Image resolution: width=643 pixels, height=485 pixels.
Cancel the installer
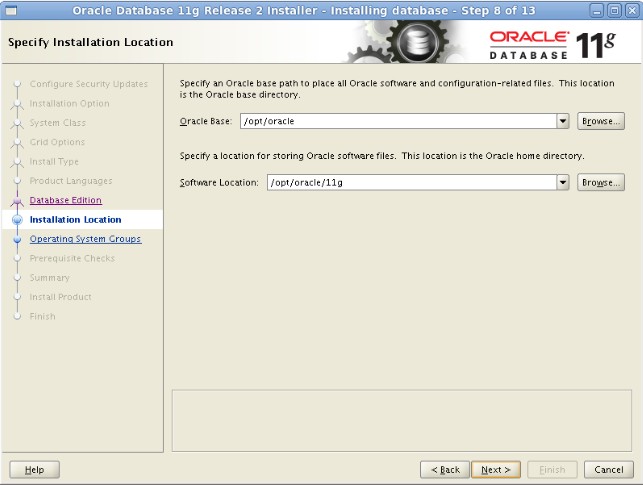(x=609, y=470)
